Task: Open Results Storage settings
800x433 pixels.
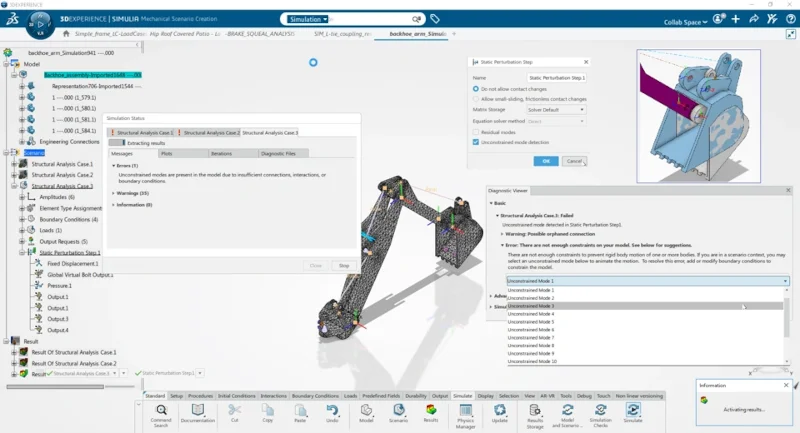Action: coord(535,410)
